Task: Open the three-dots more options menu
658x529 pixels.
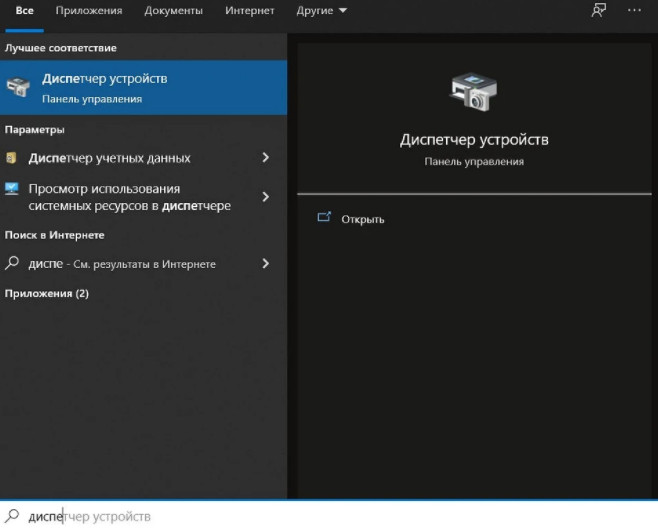Action: click(634, 10)
